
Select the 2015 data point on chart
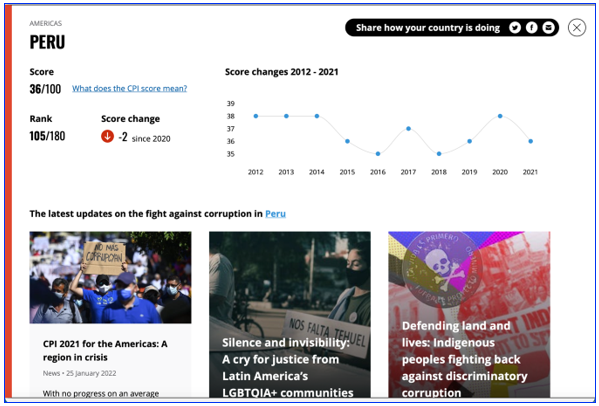coord(347,141)
